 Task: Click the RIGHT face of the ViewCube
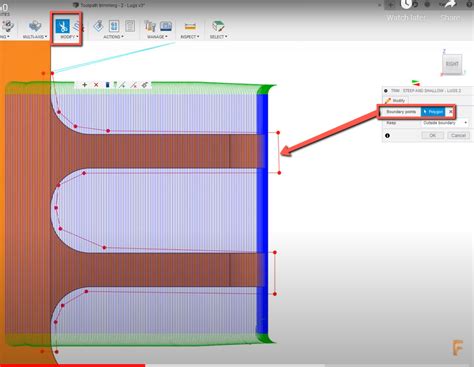point(452,64)
